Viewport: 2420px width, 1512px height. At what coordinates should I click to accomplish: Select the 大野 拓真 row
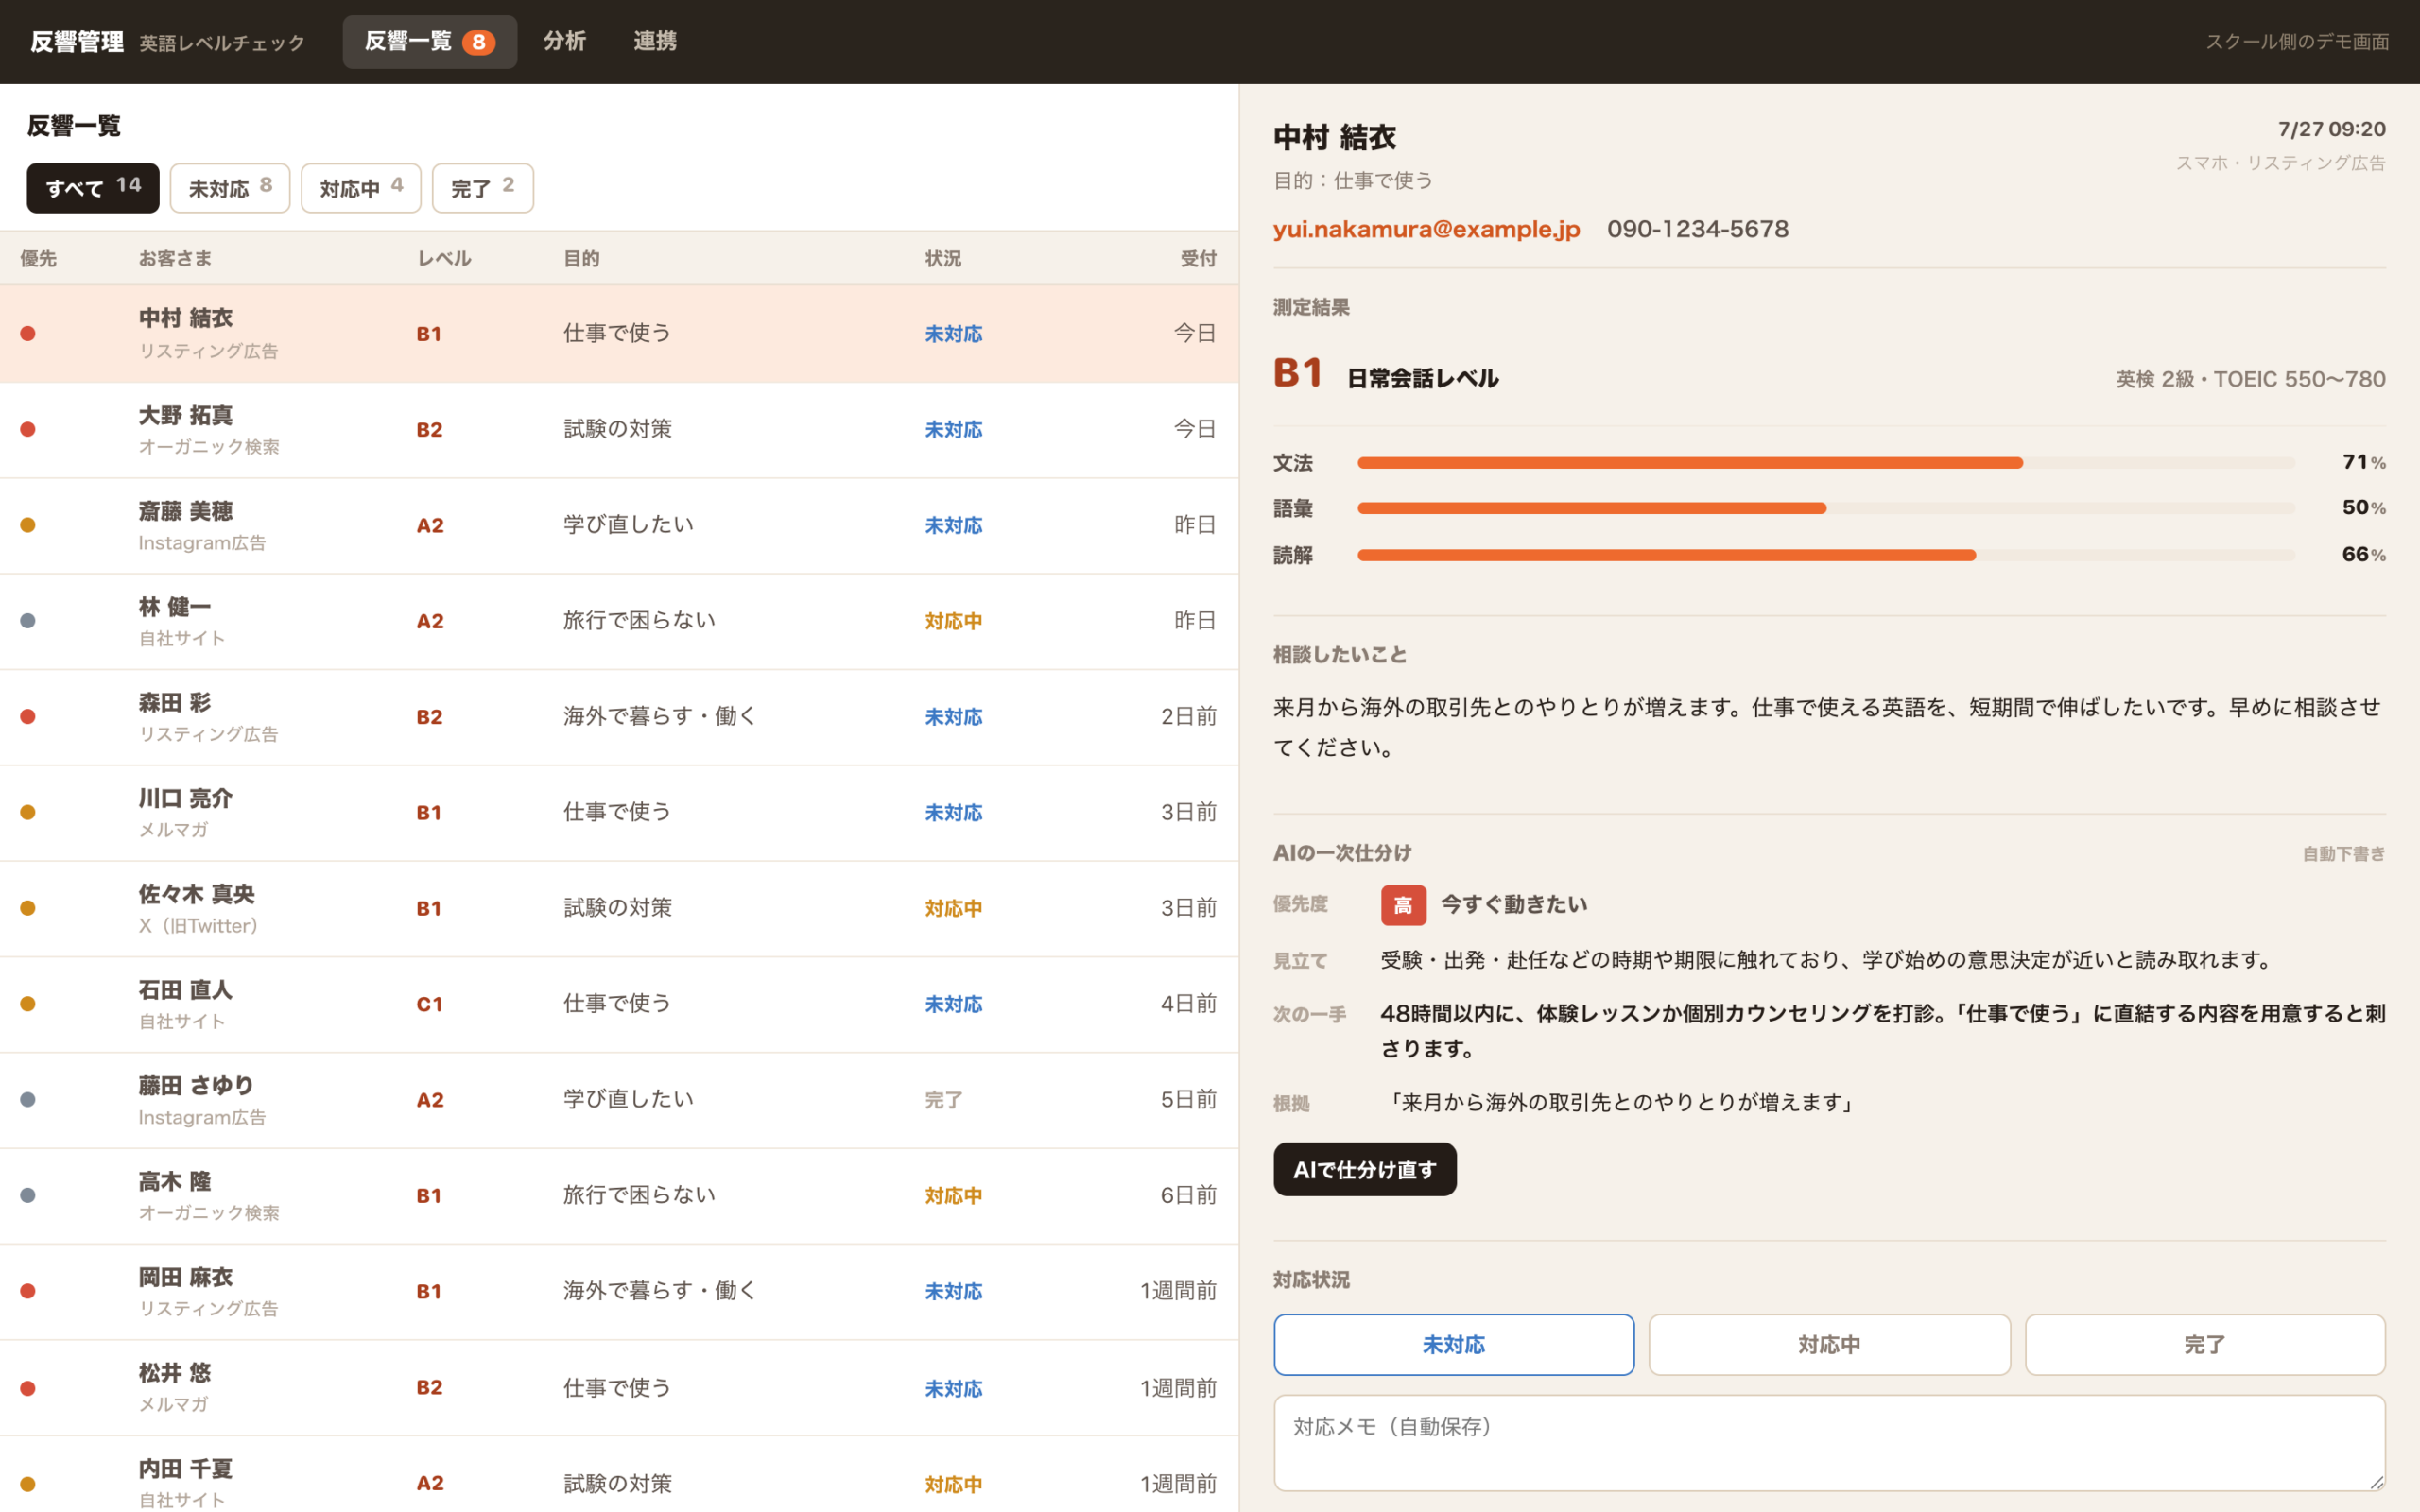pos(619,430)
